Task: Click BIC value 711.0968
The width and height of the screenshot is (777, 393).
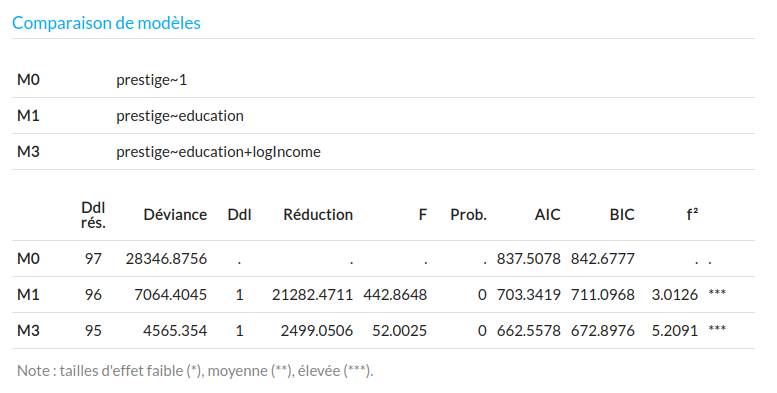Action: [603, 295]
